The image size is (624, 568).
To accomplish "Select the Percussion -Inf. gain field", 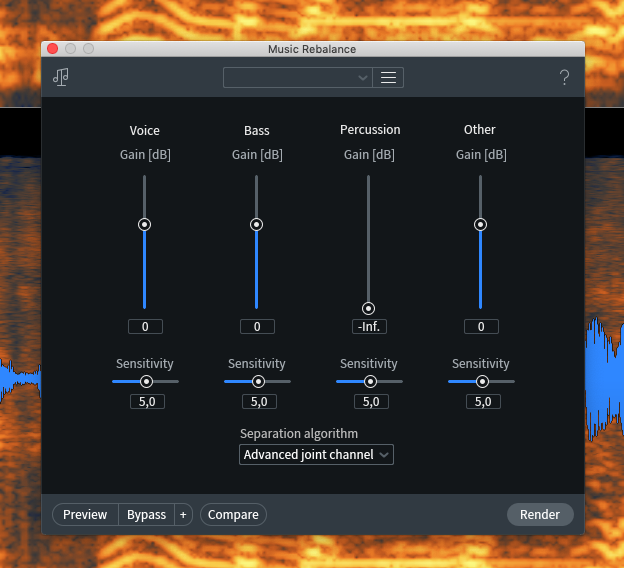I will point(369,326).
